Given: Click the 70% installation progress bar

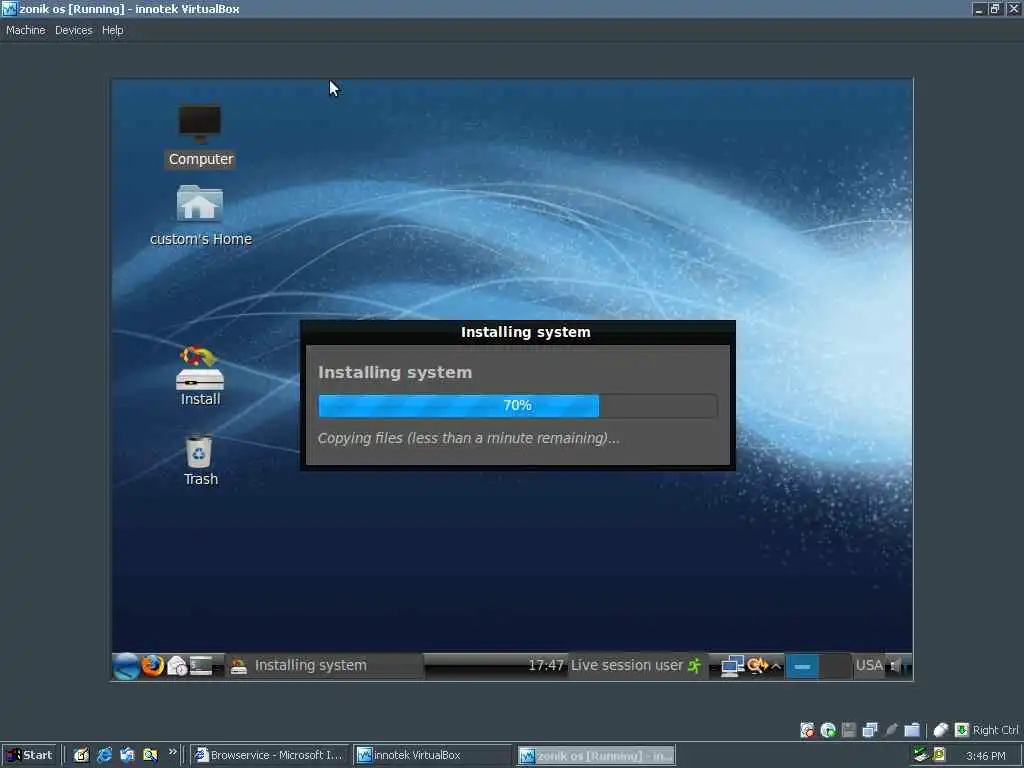Looking at the screenshot, I should pos(517,406).
